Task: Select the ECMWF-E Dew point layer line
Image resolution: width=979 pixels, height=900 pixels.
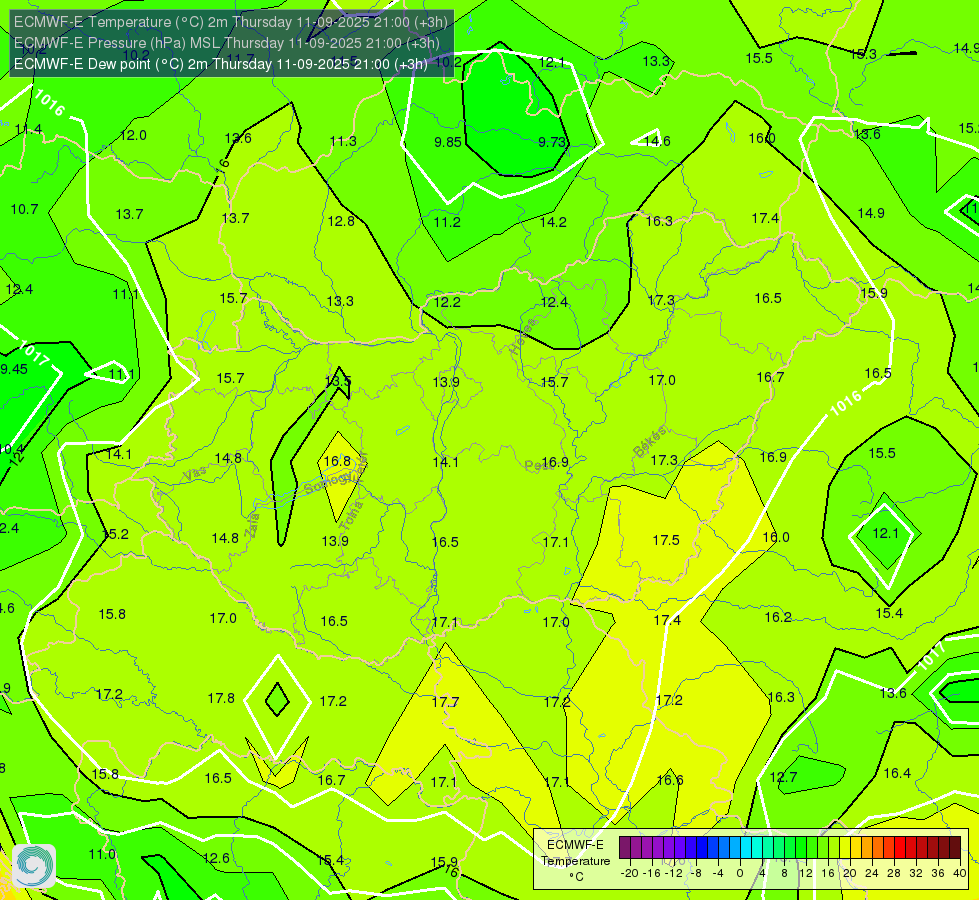Action: coord(220,64)
